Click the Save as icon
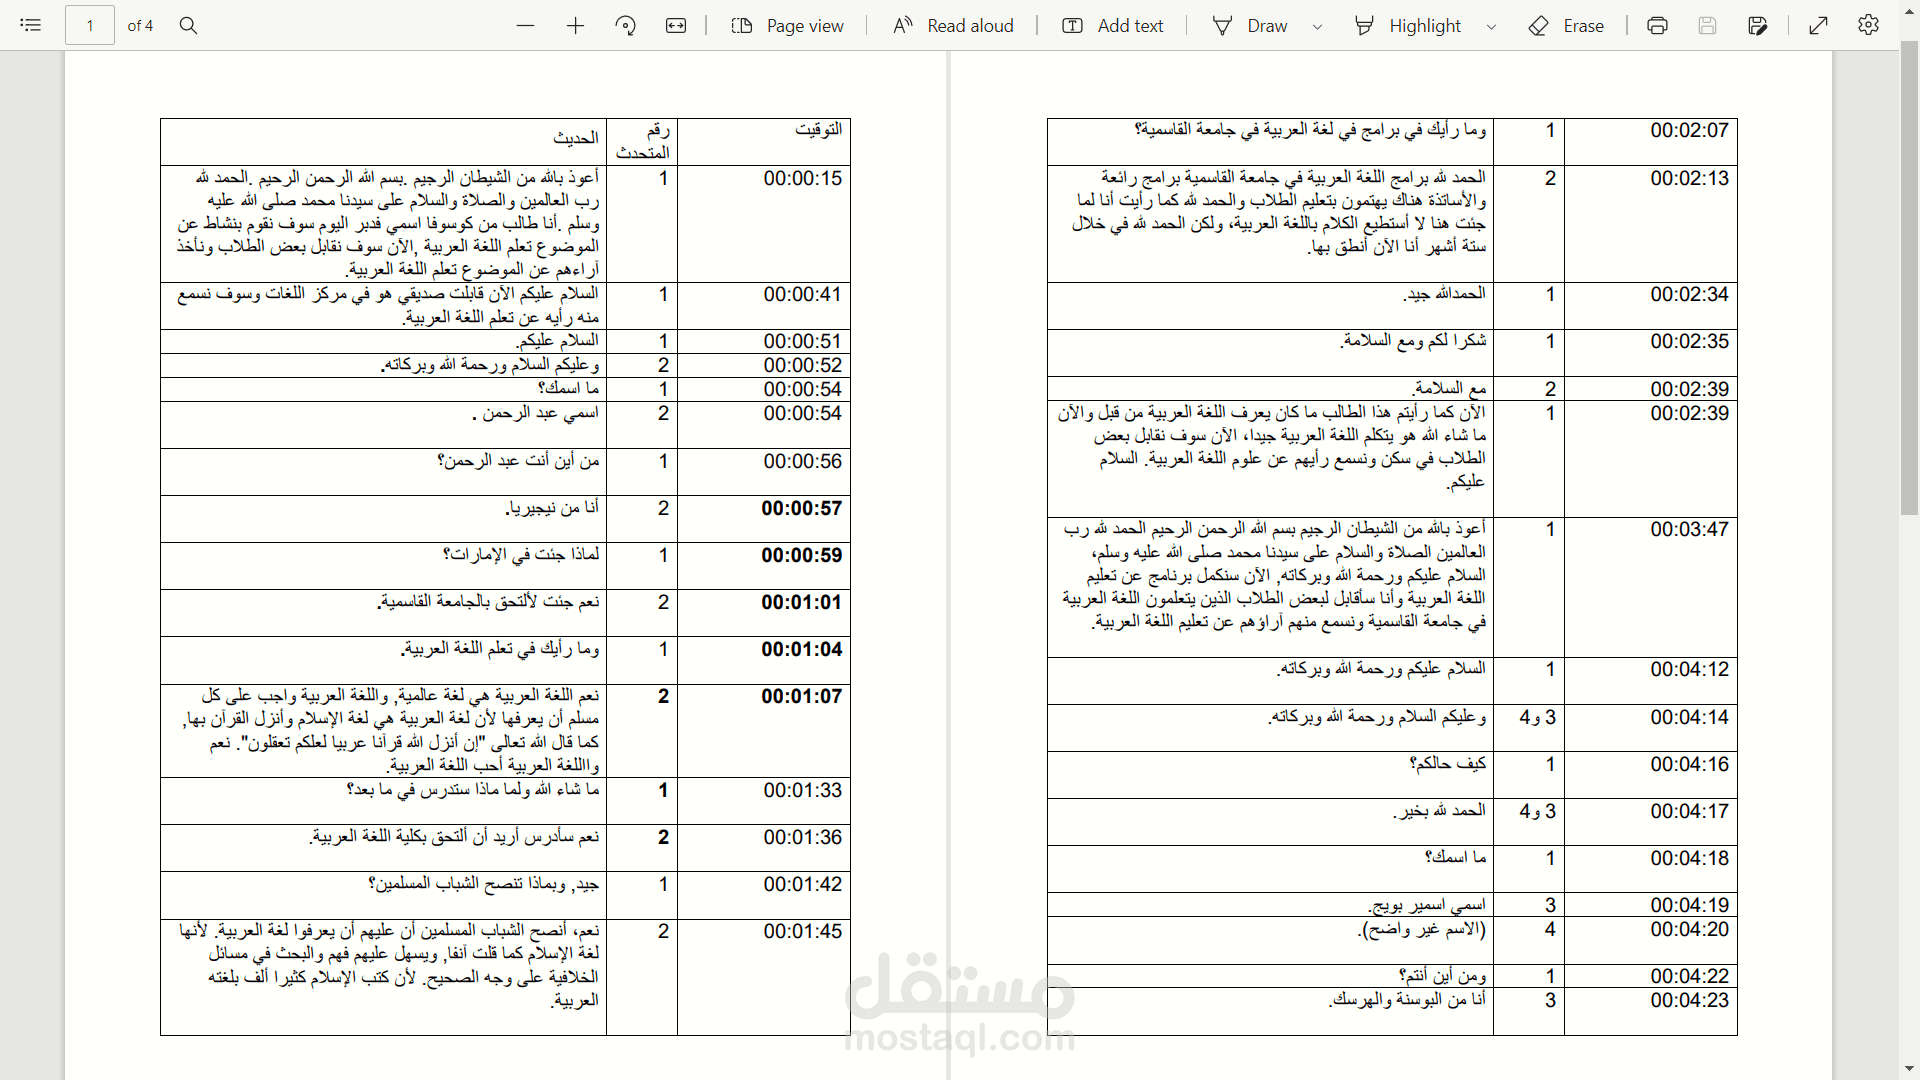 (x=1757, y=25)
